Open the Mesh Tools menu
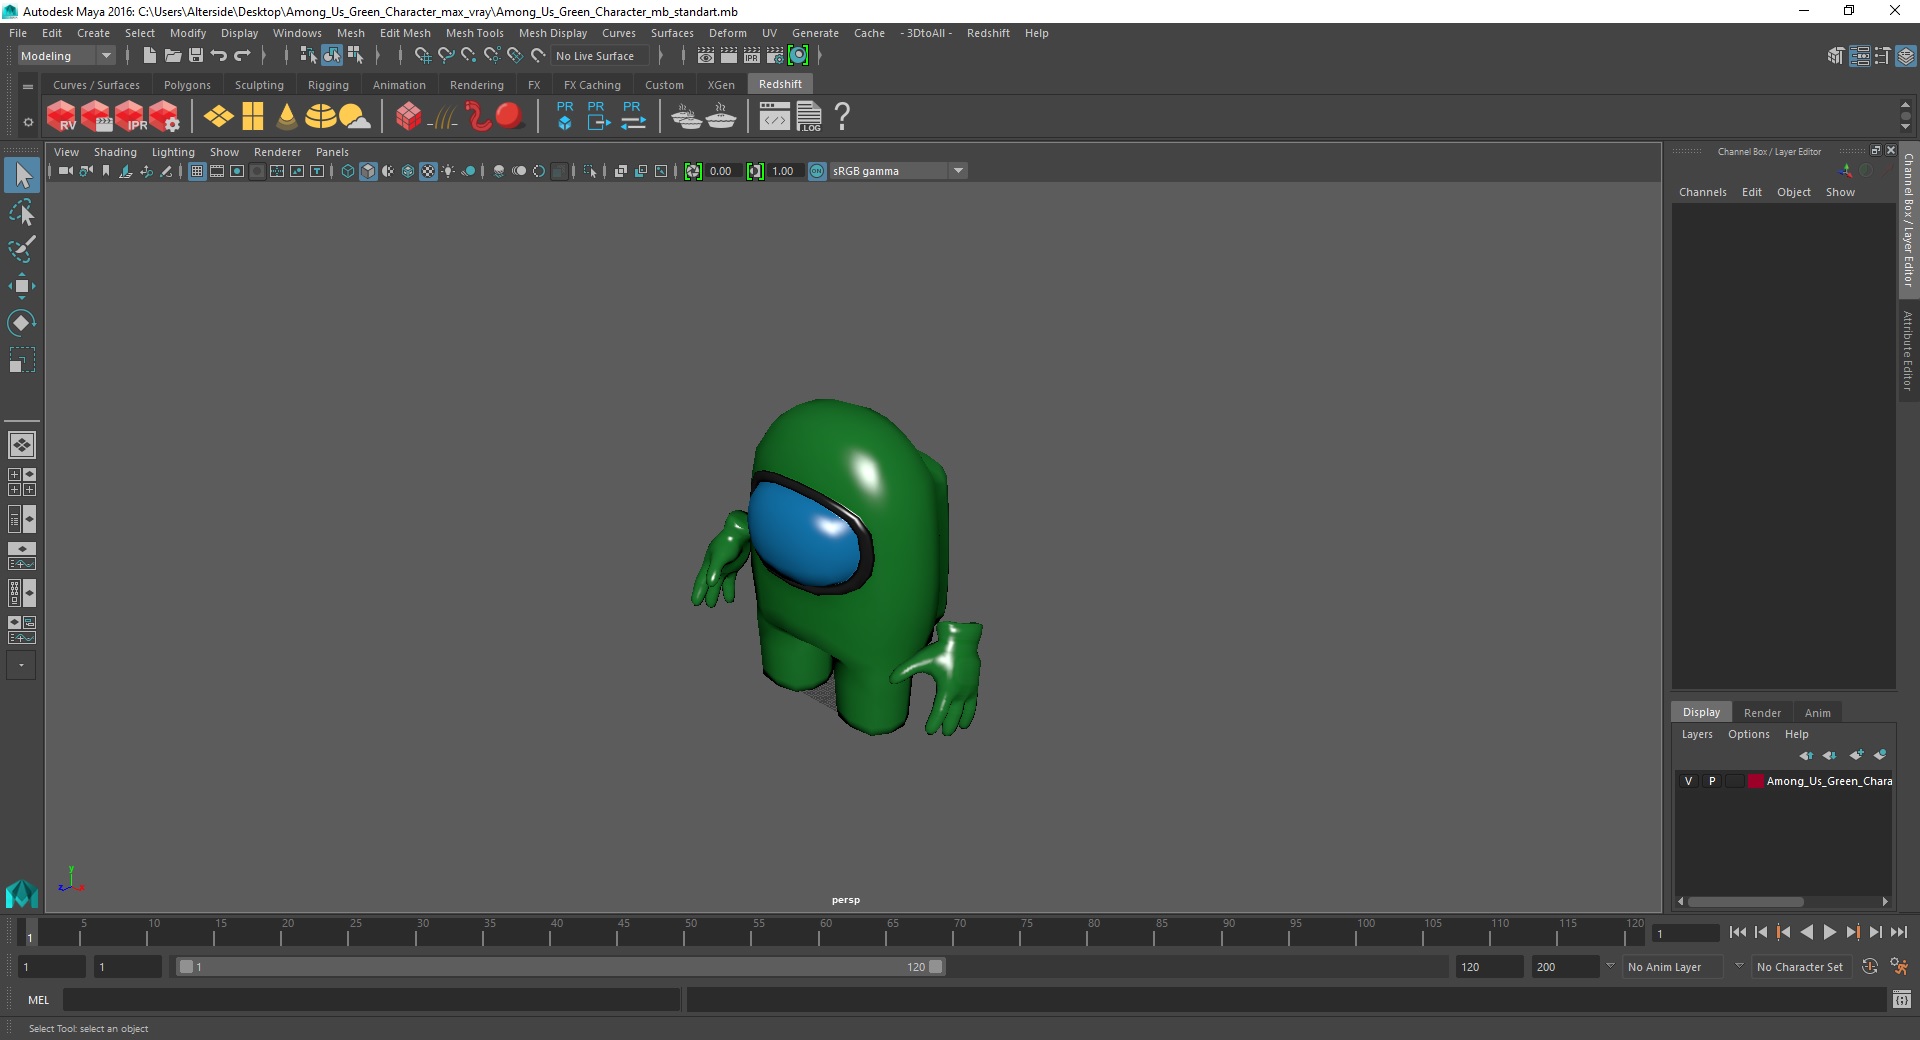 [x=474, y=33]
